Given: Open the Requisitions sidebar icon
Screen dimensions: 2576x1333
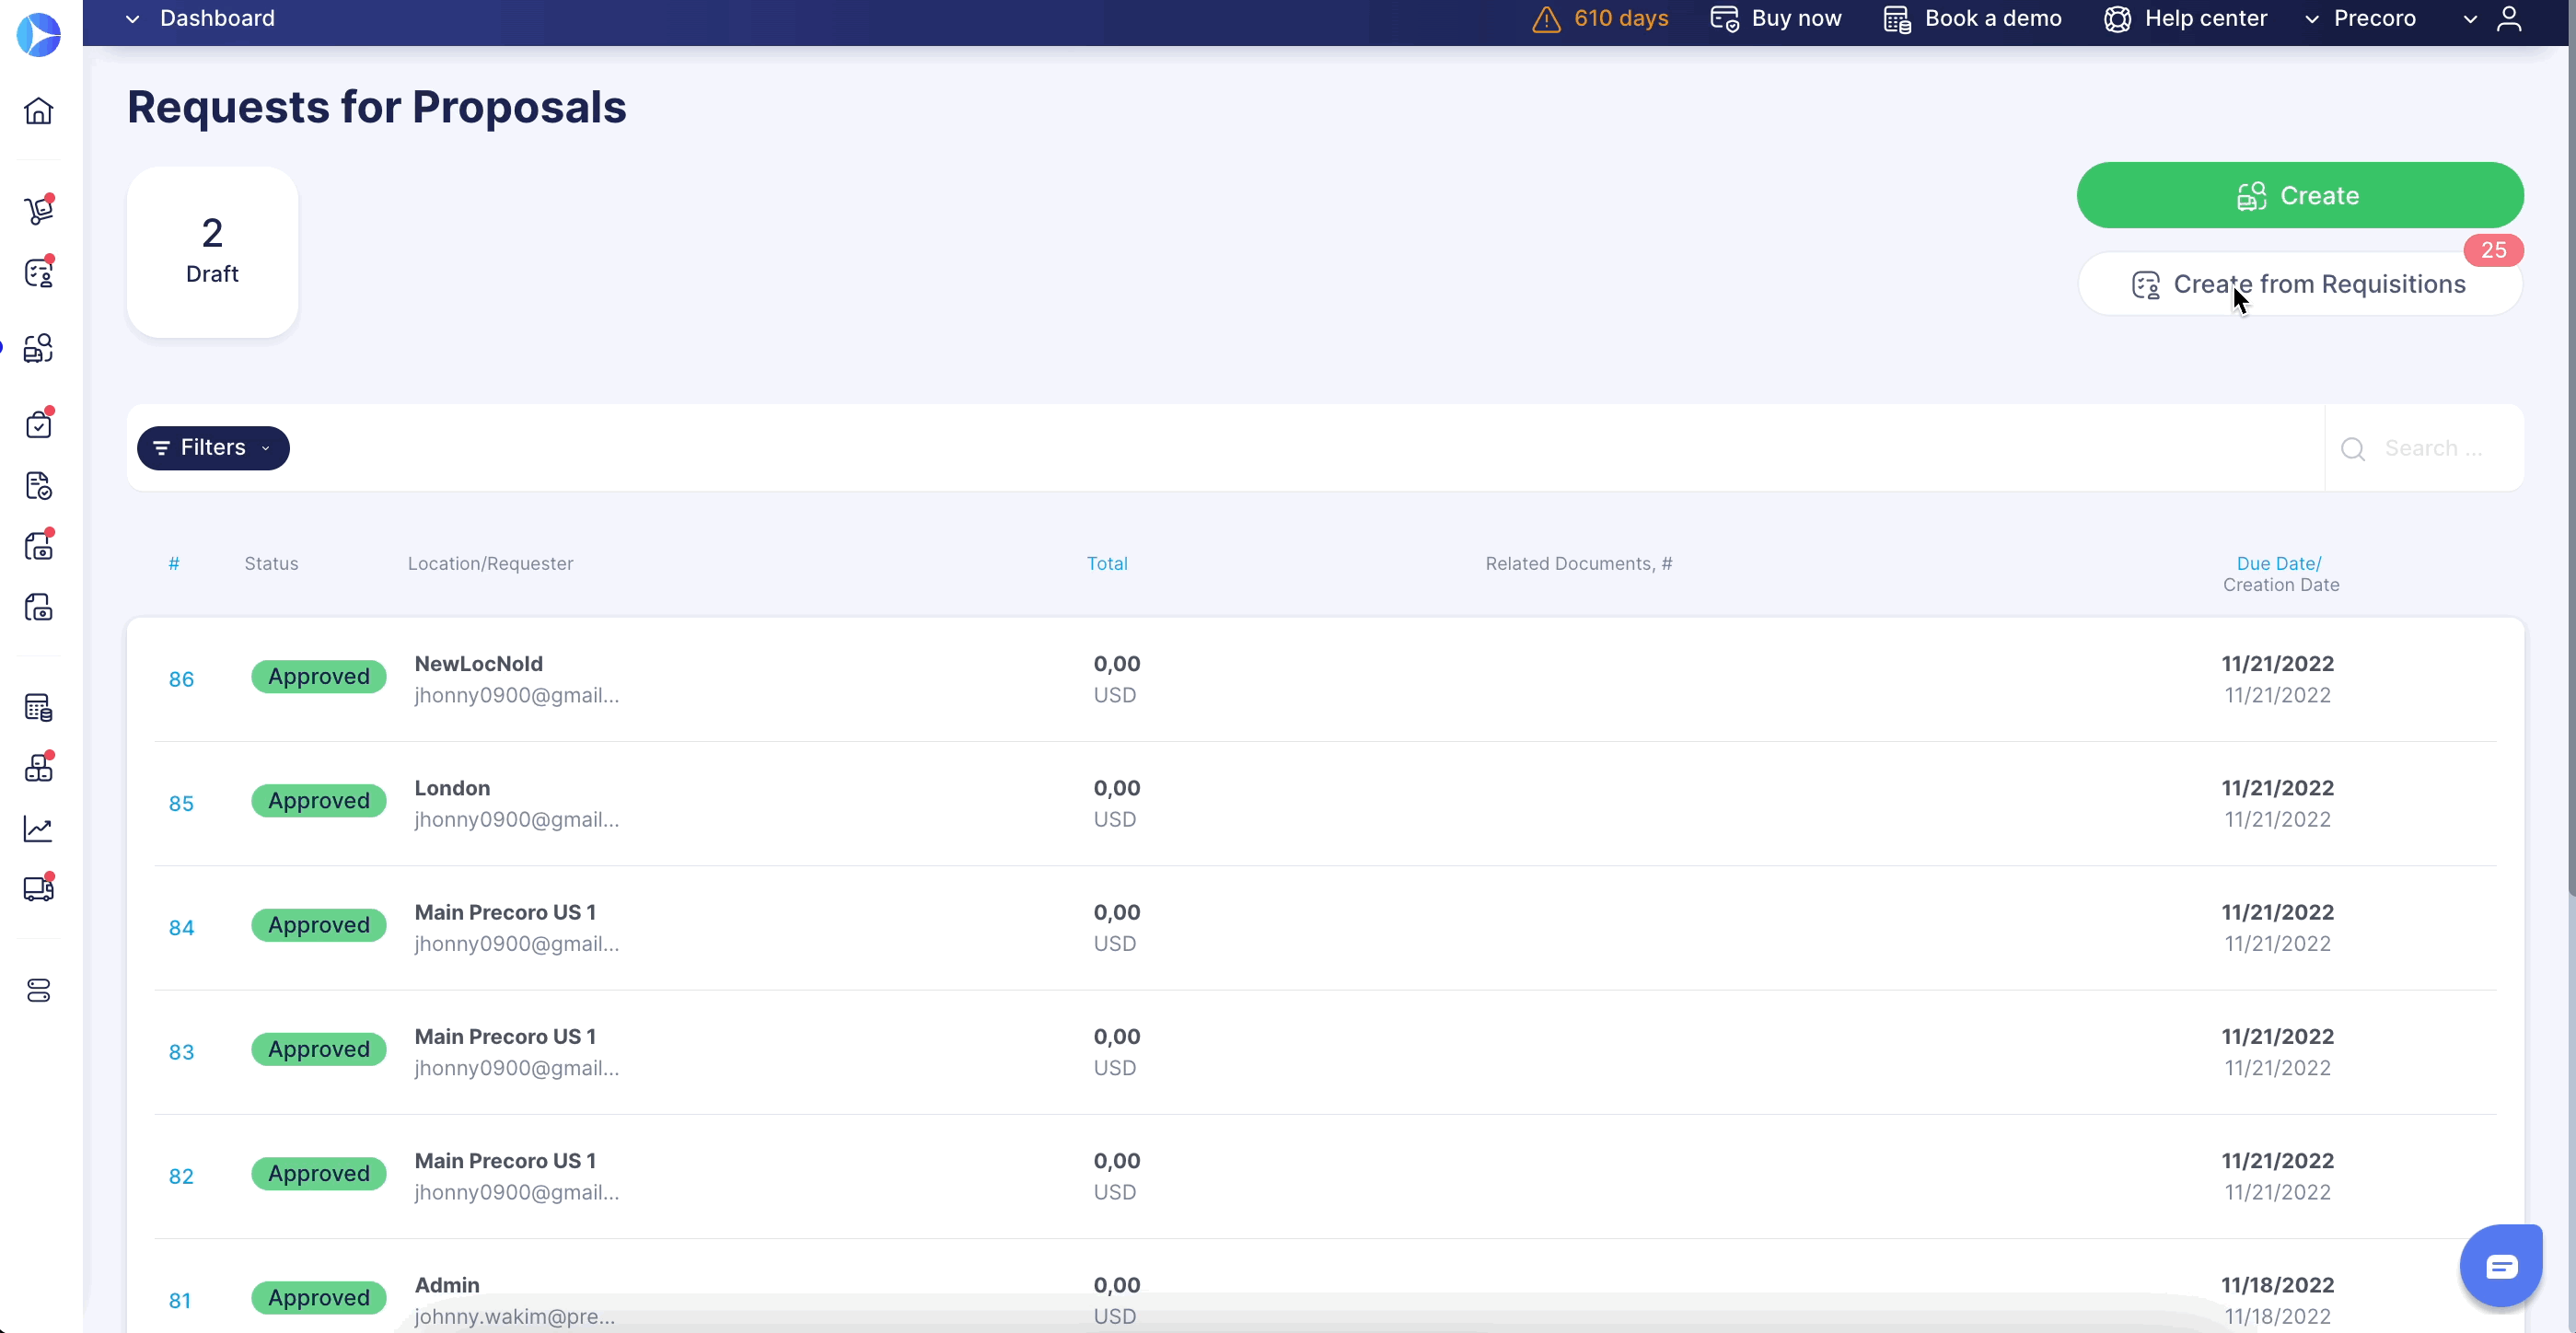Looking at the screenshot, I should 39,273.
